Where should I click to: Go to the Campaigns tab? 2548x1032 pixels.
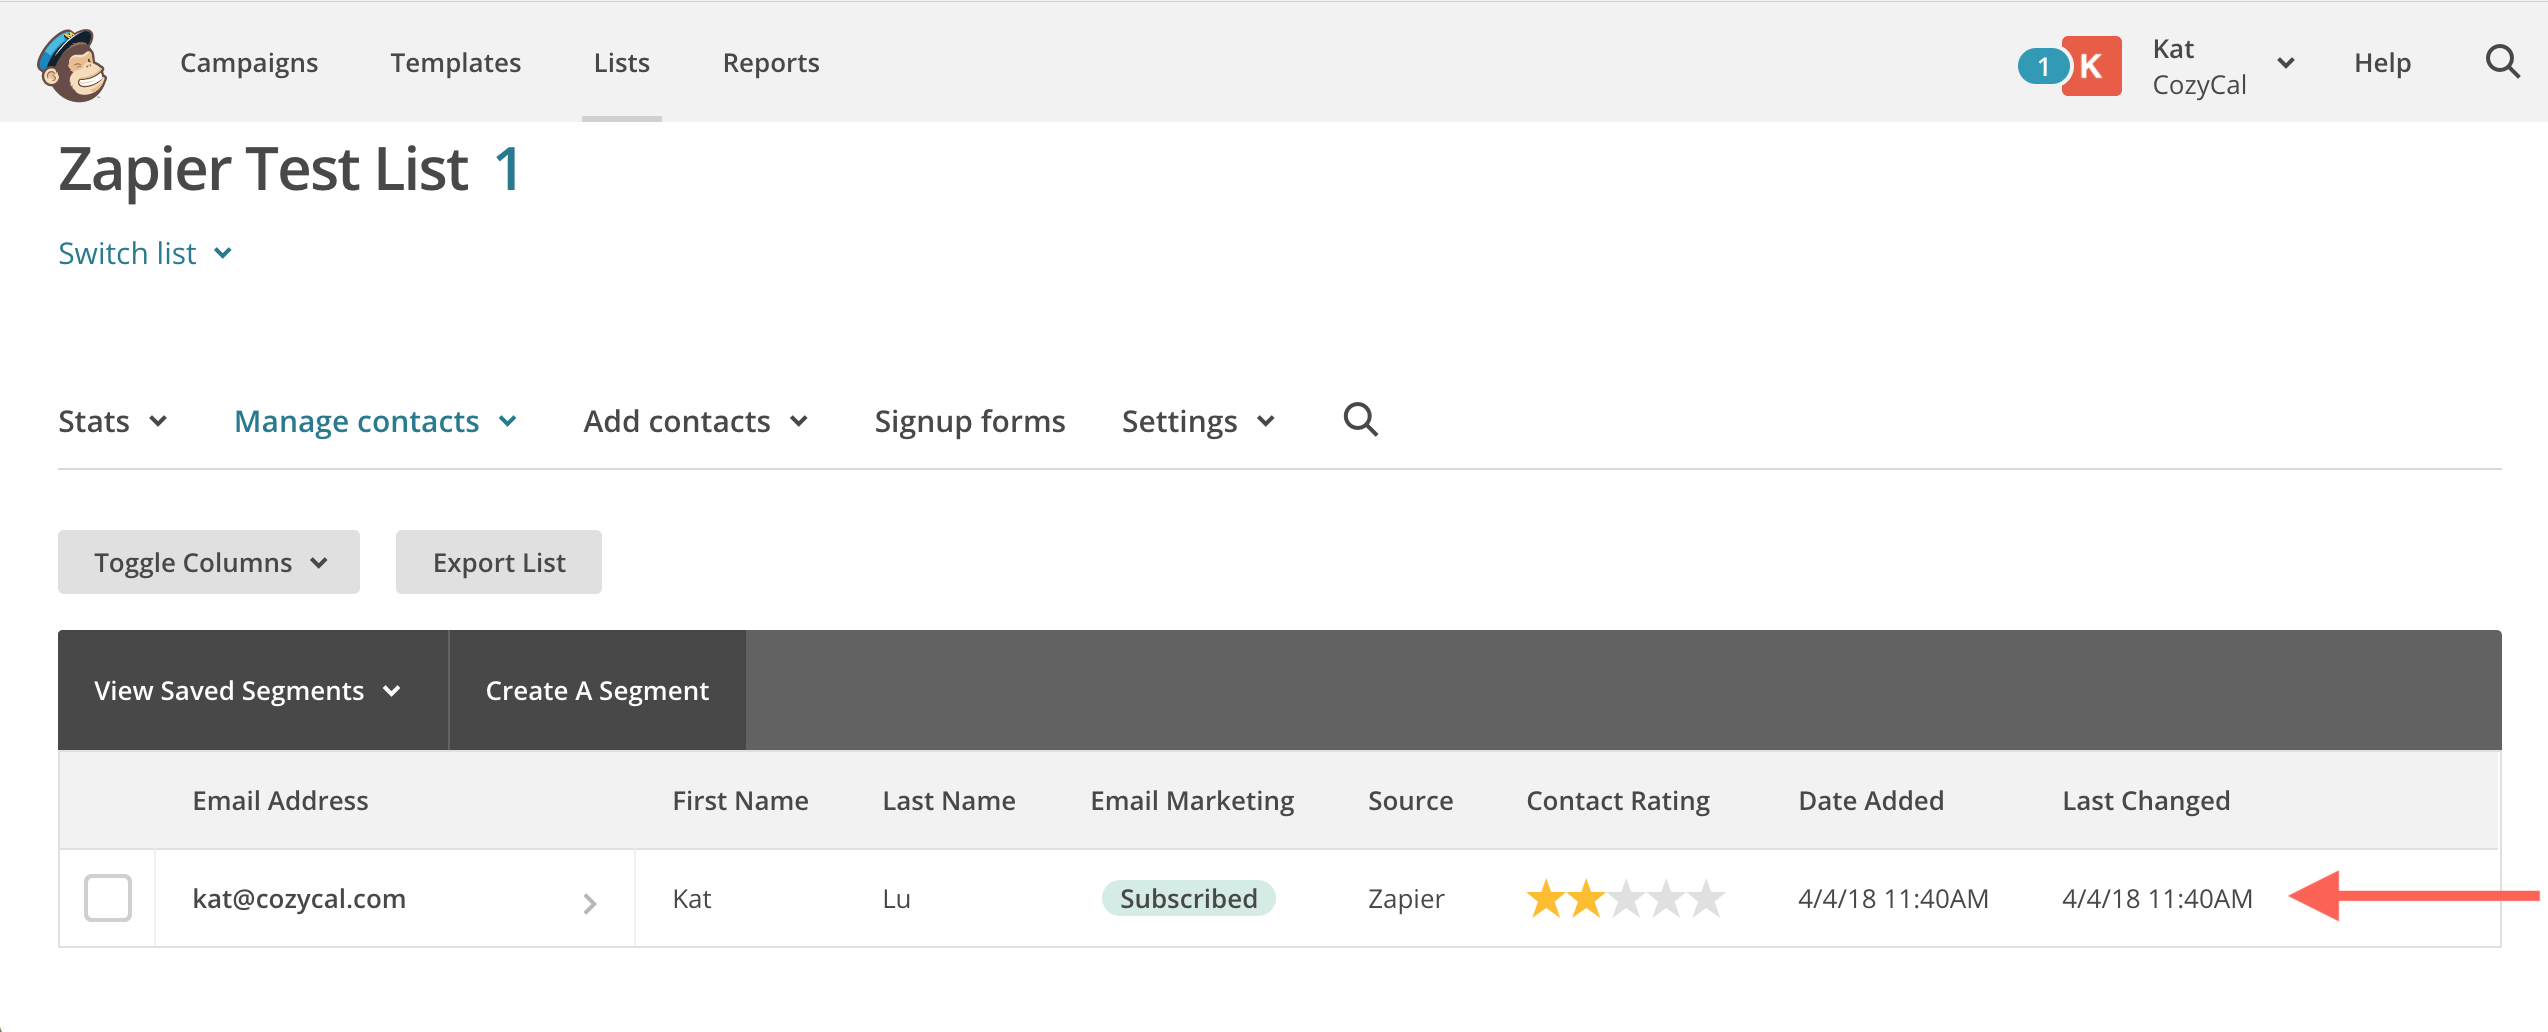coord(249,63)
